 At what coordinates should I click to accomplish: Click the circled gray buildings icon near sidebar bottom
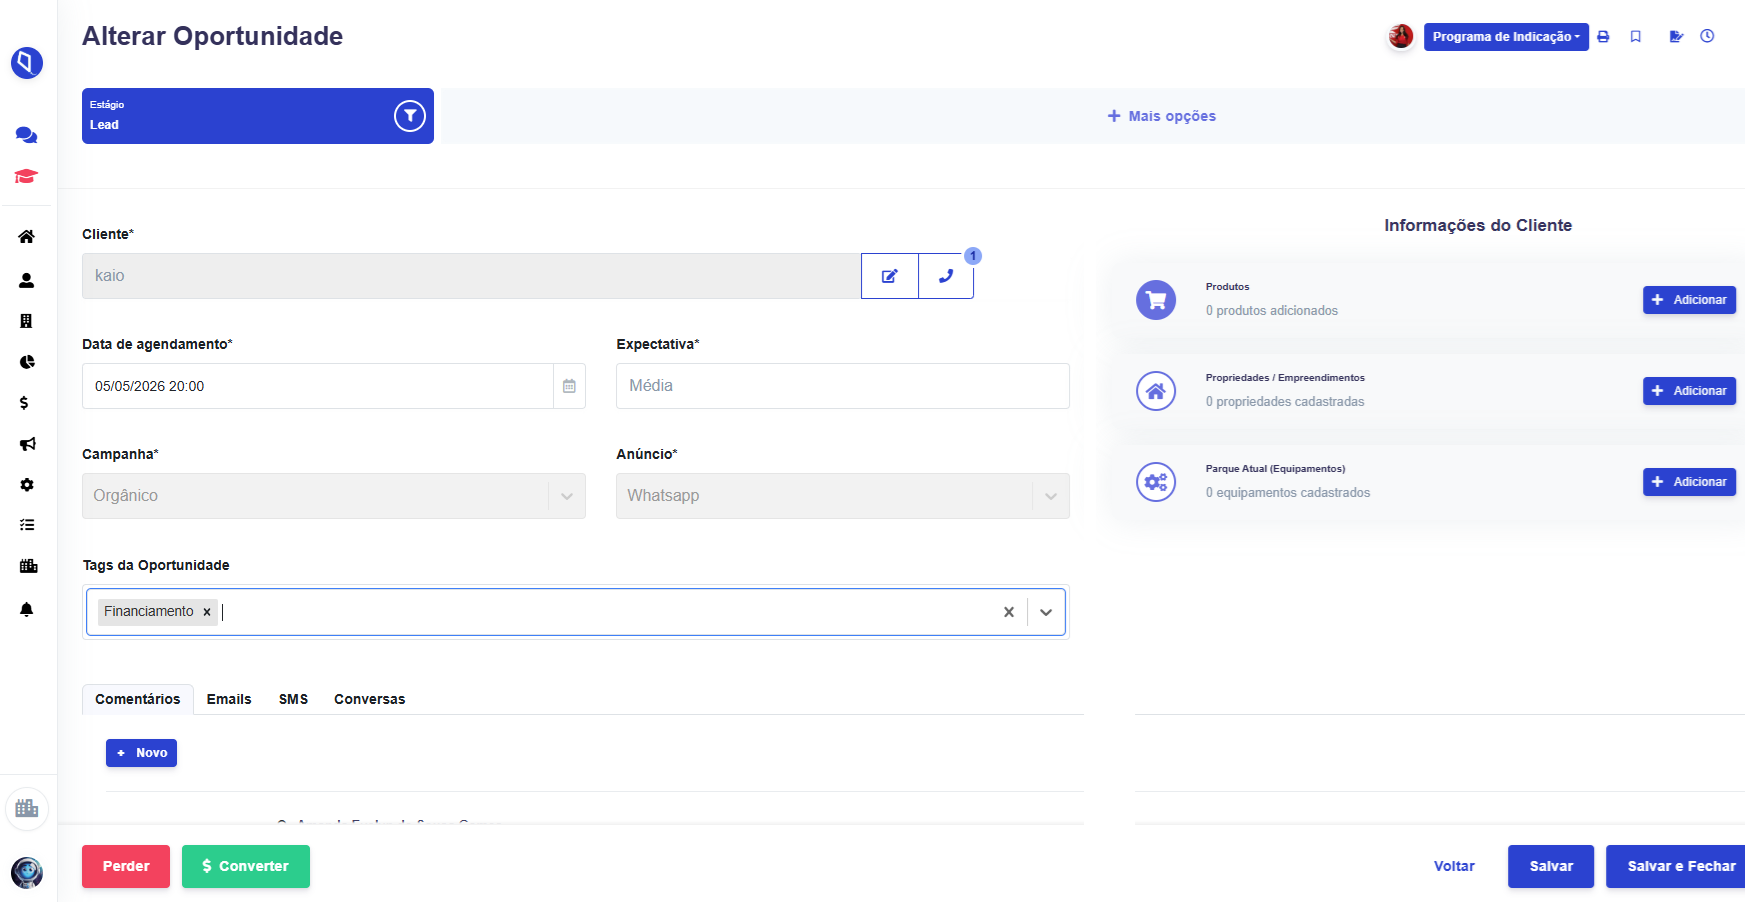pyautogui.click(x=27, y=808)
